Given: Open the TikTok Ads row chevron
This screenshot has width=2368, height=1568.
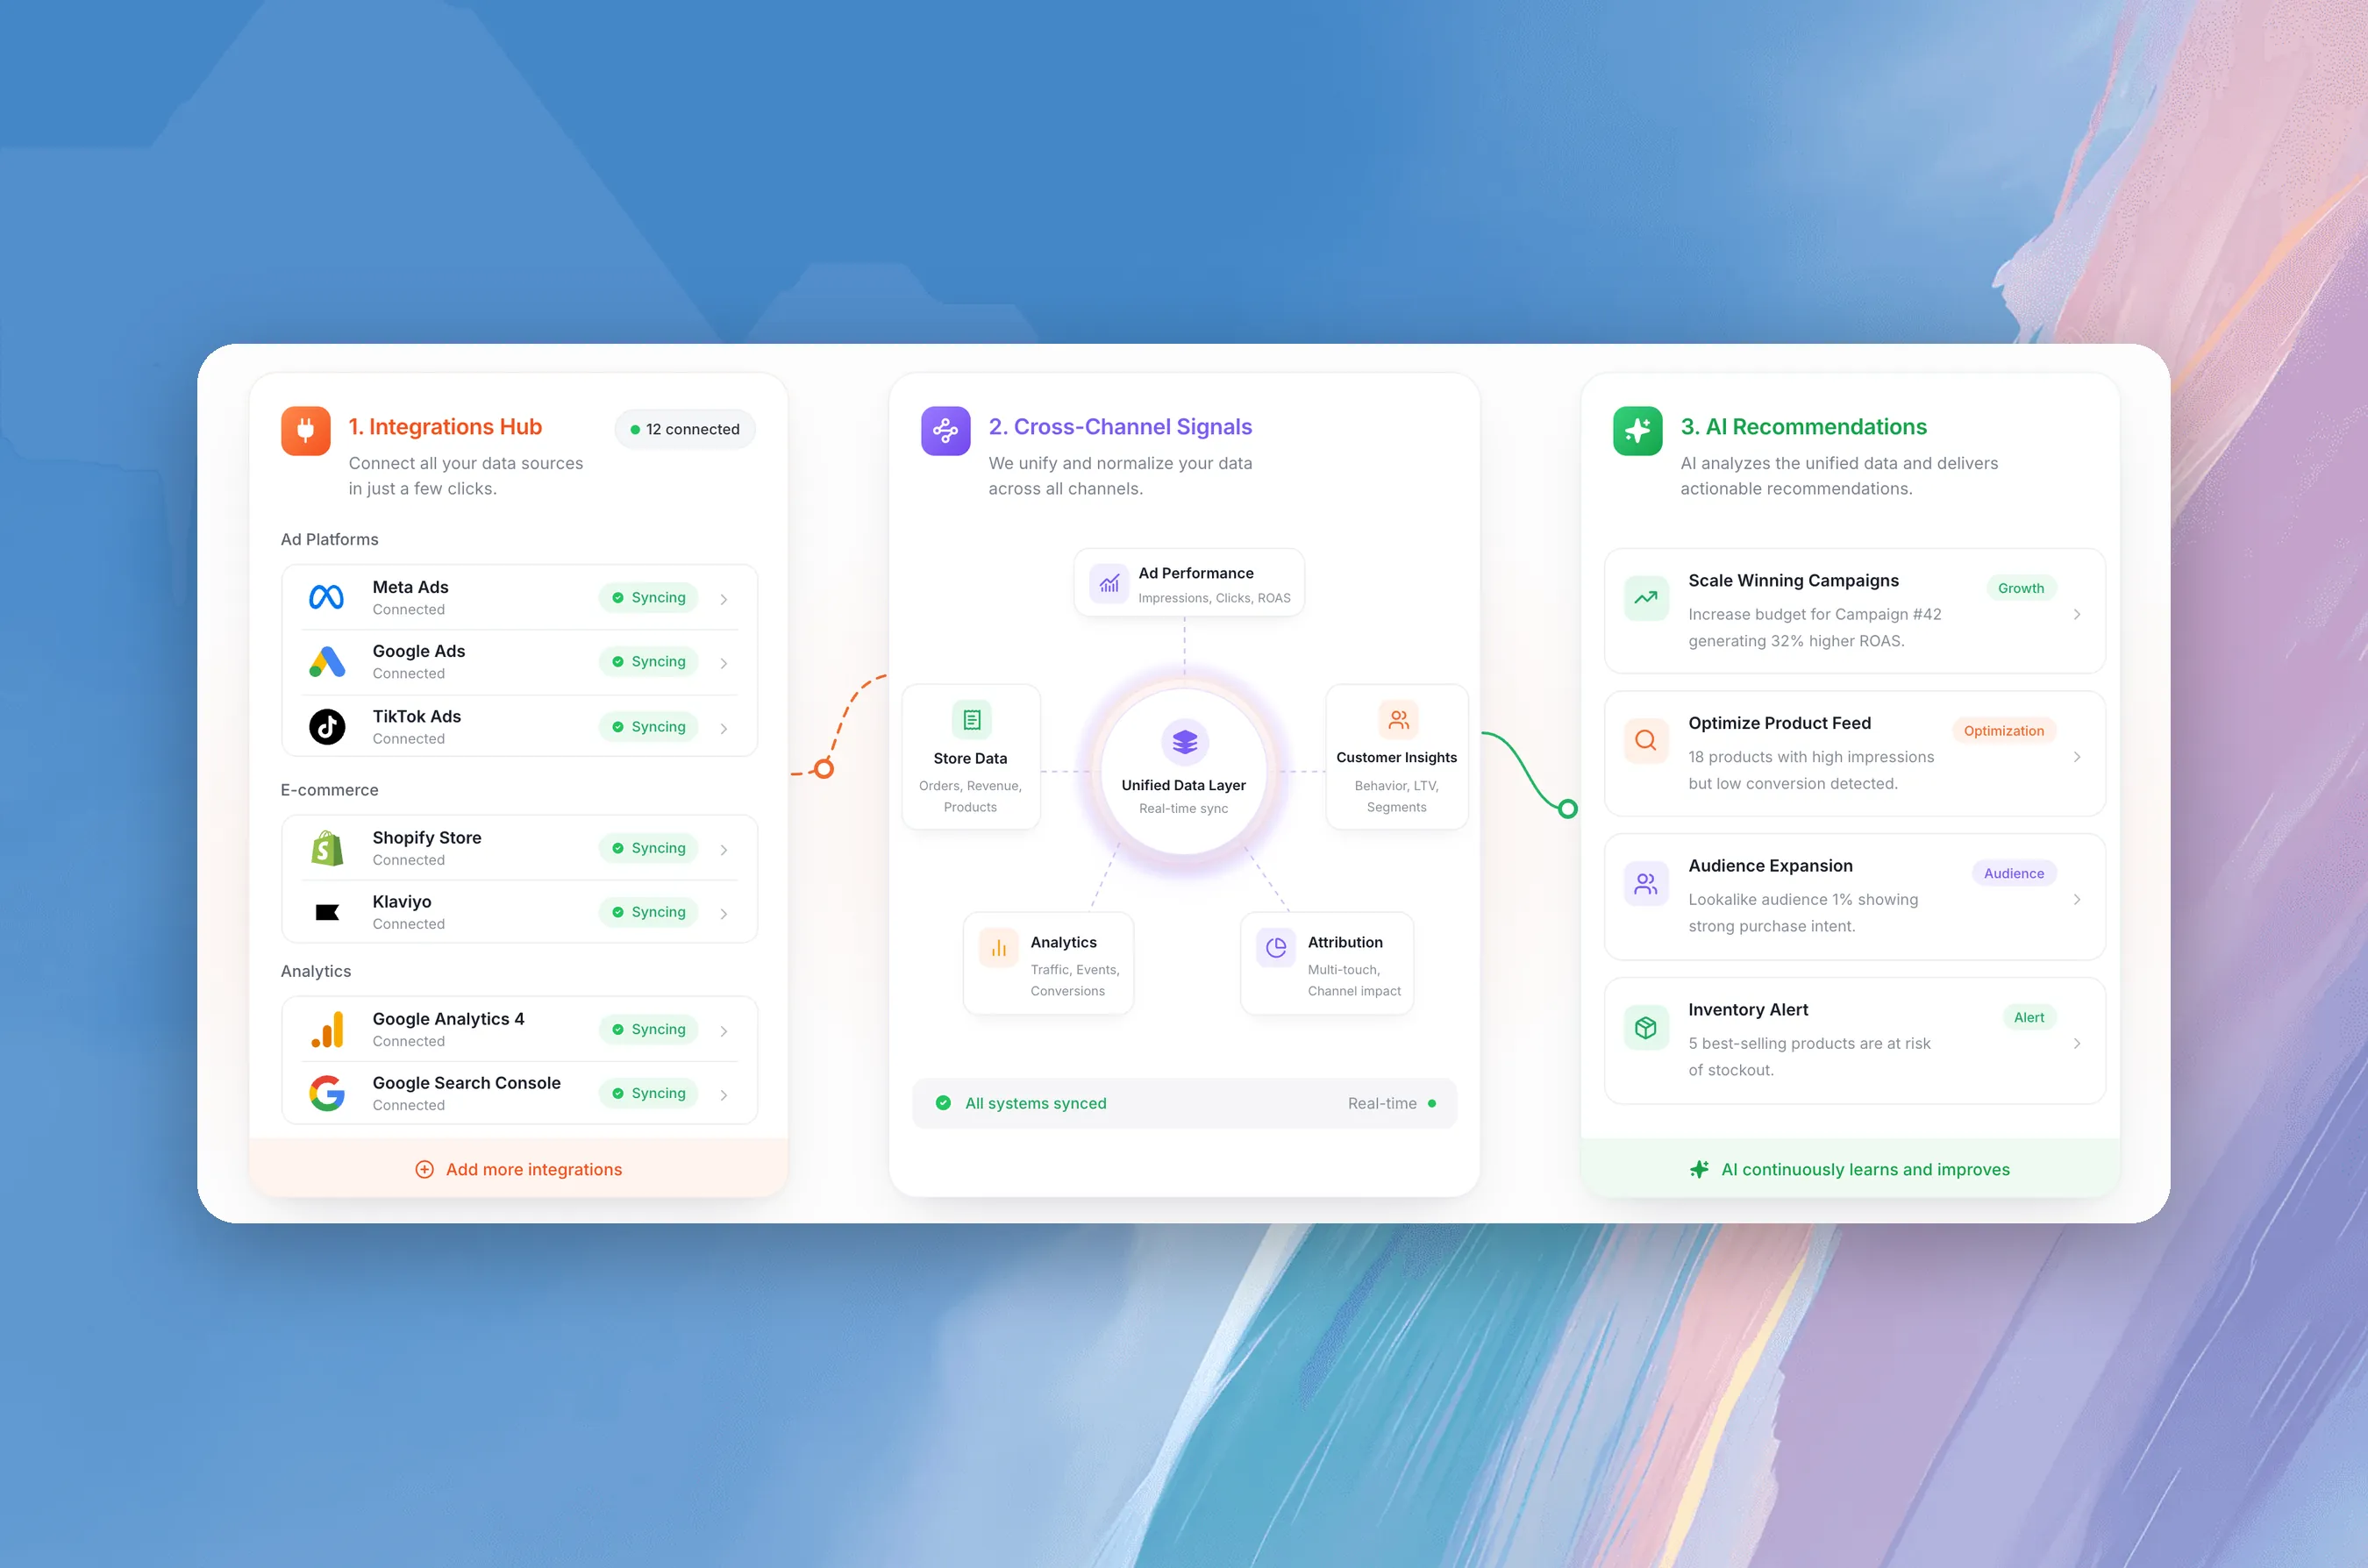Looking at the screenshot, I should coord(723,728).
